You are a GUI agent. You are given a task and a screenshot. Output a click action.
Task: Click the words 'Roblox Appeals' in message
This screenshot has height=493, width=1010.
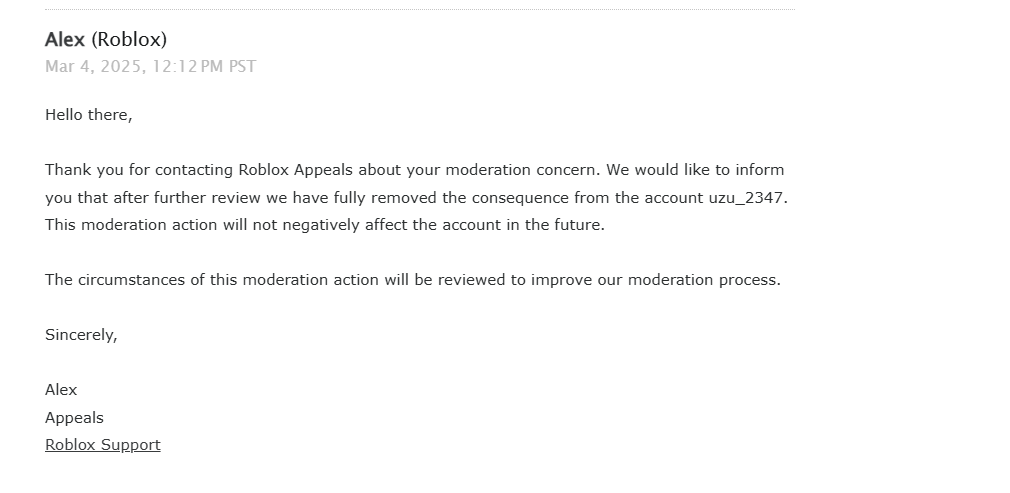(x=296, y=170)
